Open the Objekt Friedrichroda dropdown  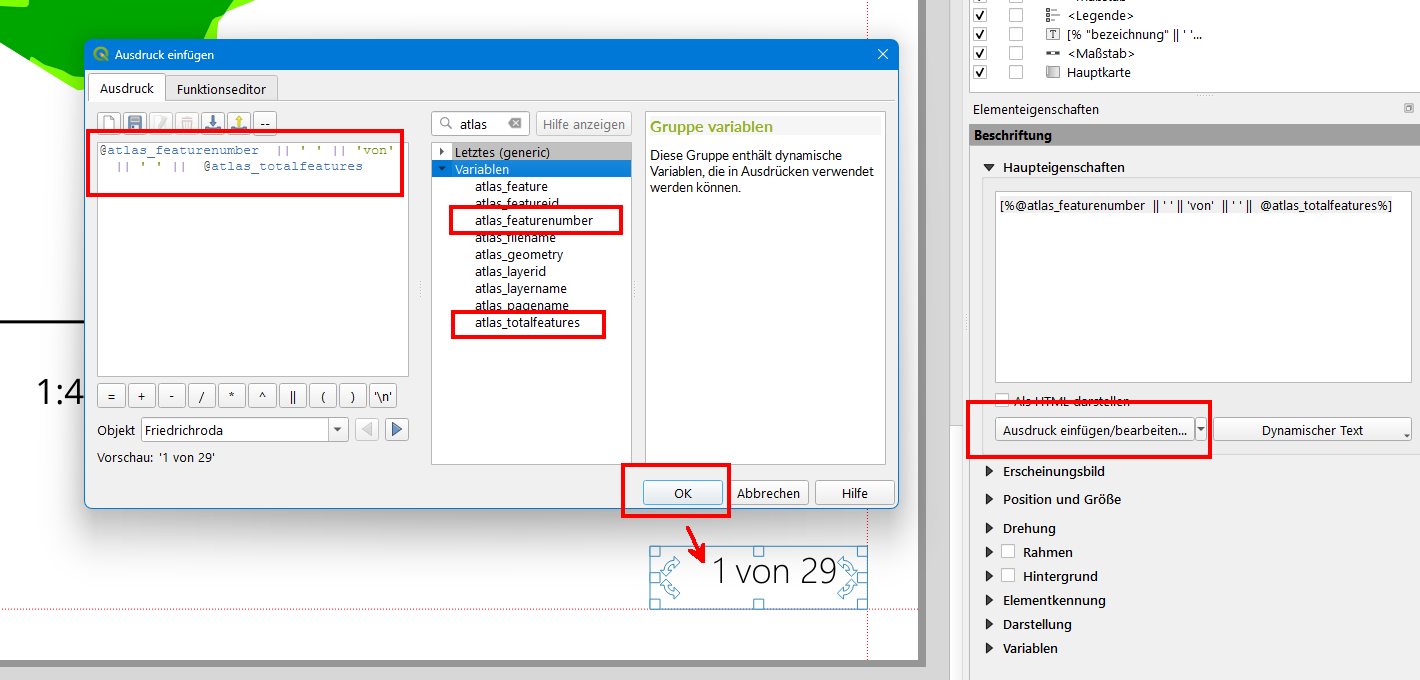tap(338, 430)
